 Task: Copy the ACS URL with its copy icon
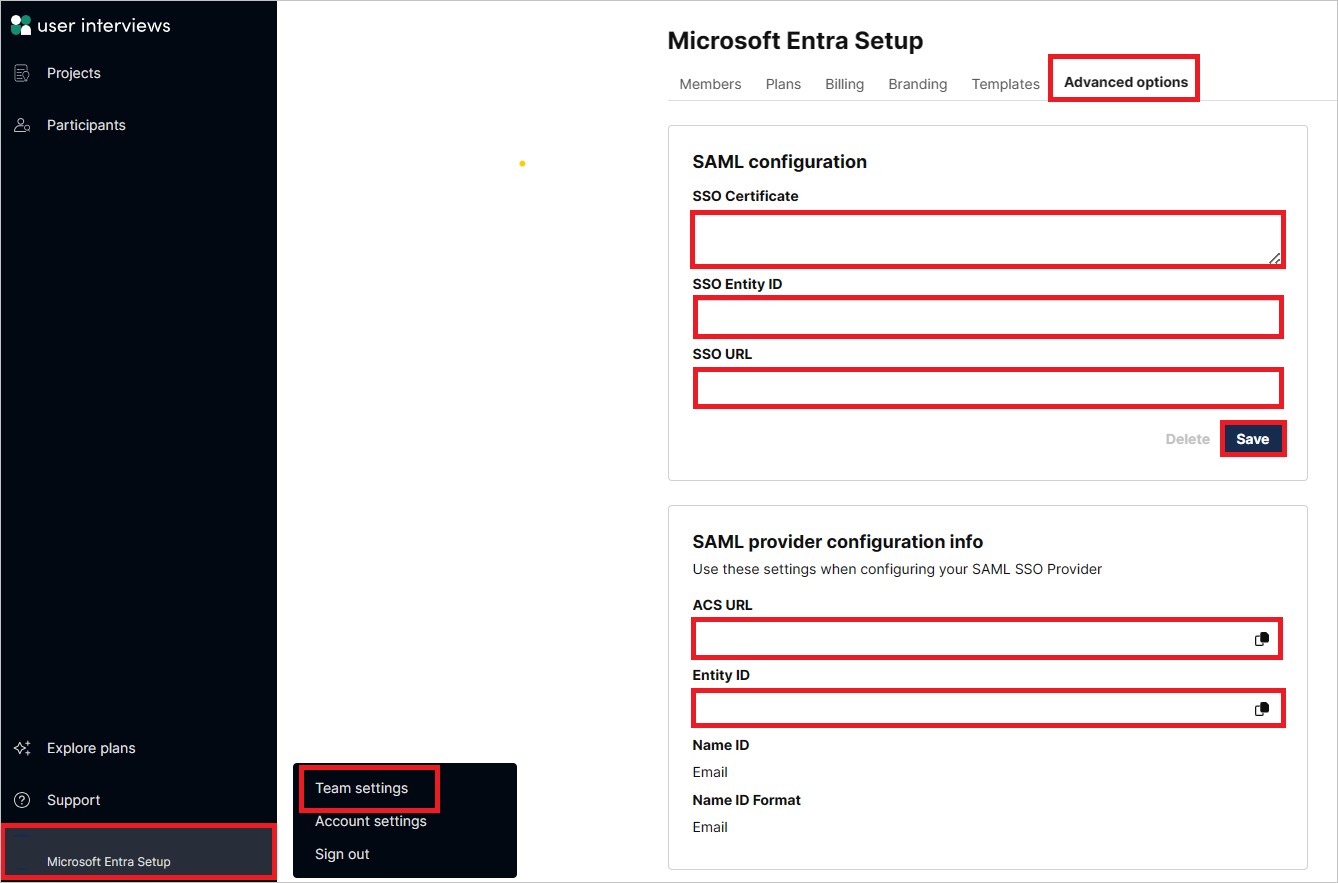tap(1261, 638)
